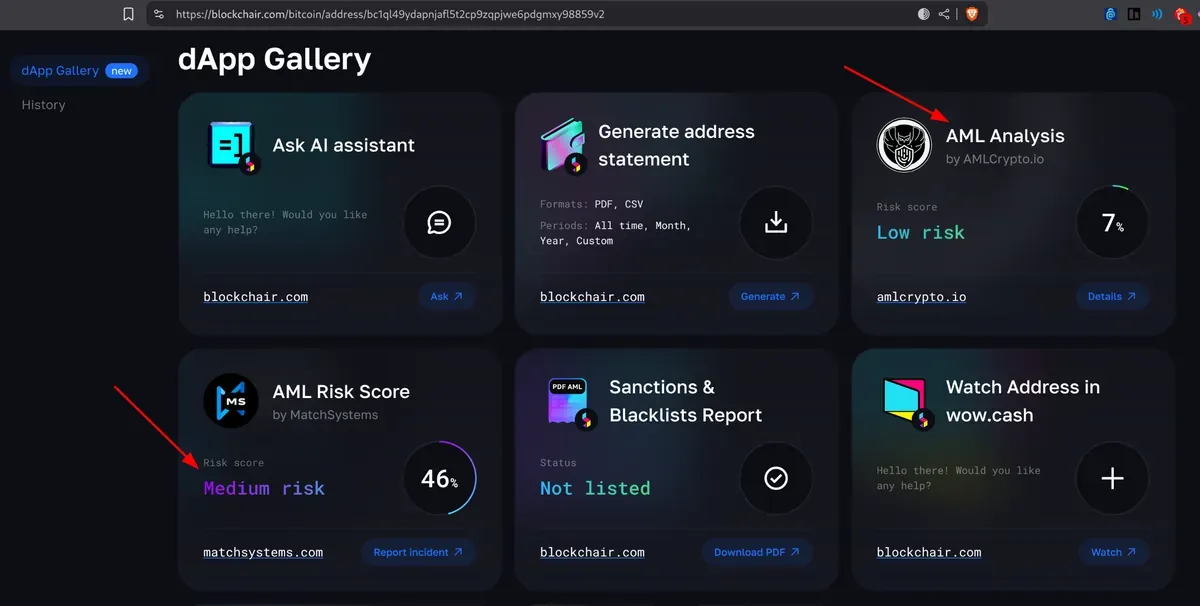Click the 'Formats: PDF, CSV' line

pyautogui.click(x=591, y=205)
